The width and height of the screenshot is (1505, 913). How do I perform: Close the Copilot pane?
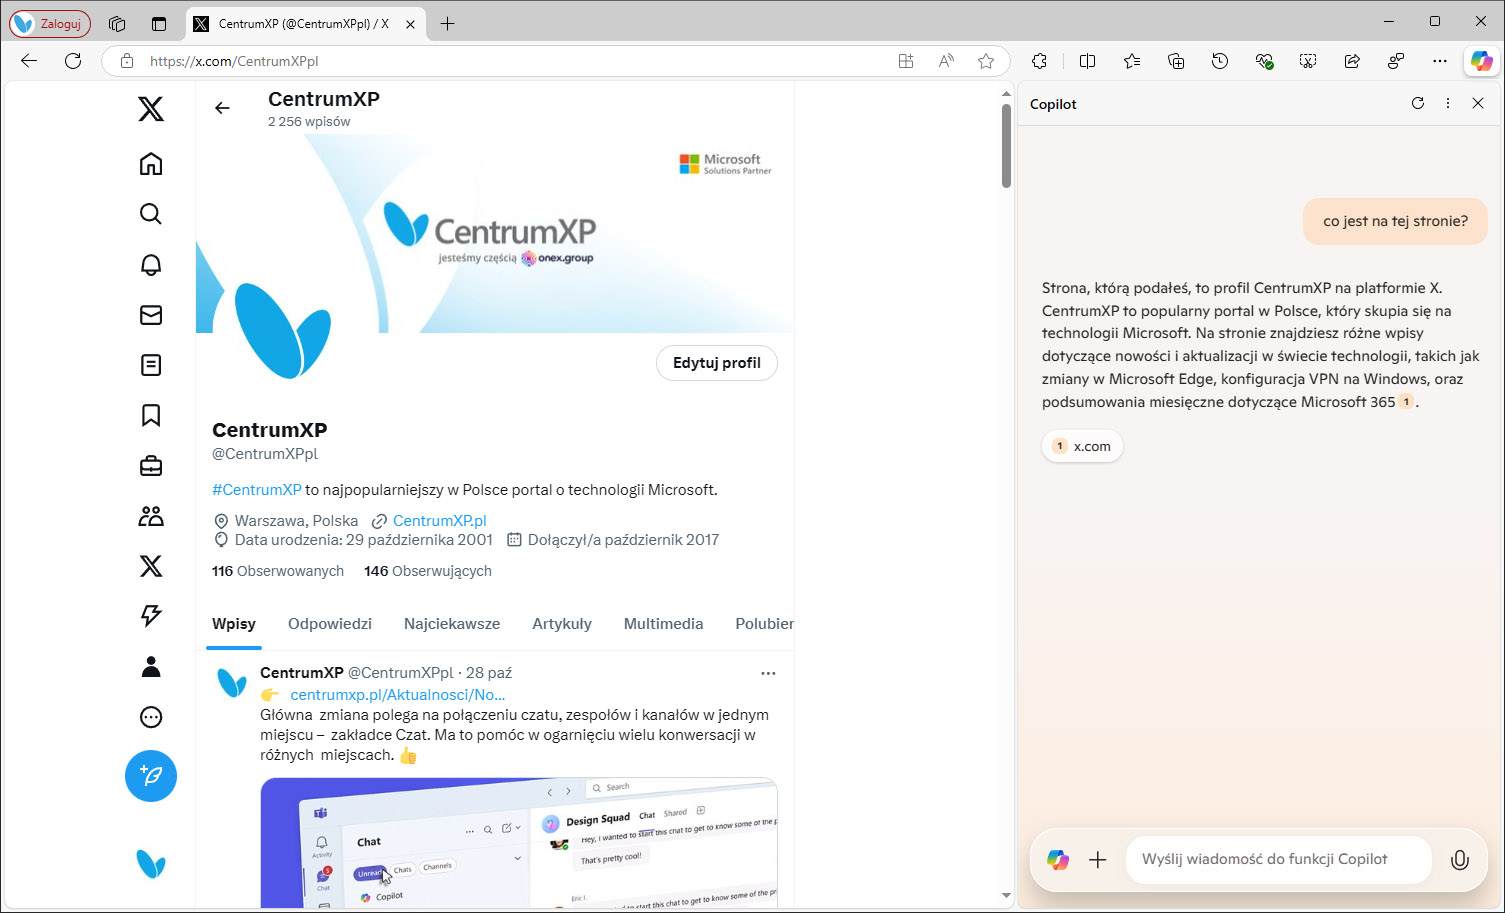(x=1478, y=103)
